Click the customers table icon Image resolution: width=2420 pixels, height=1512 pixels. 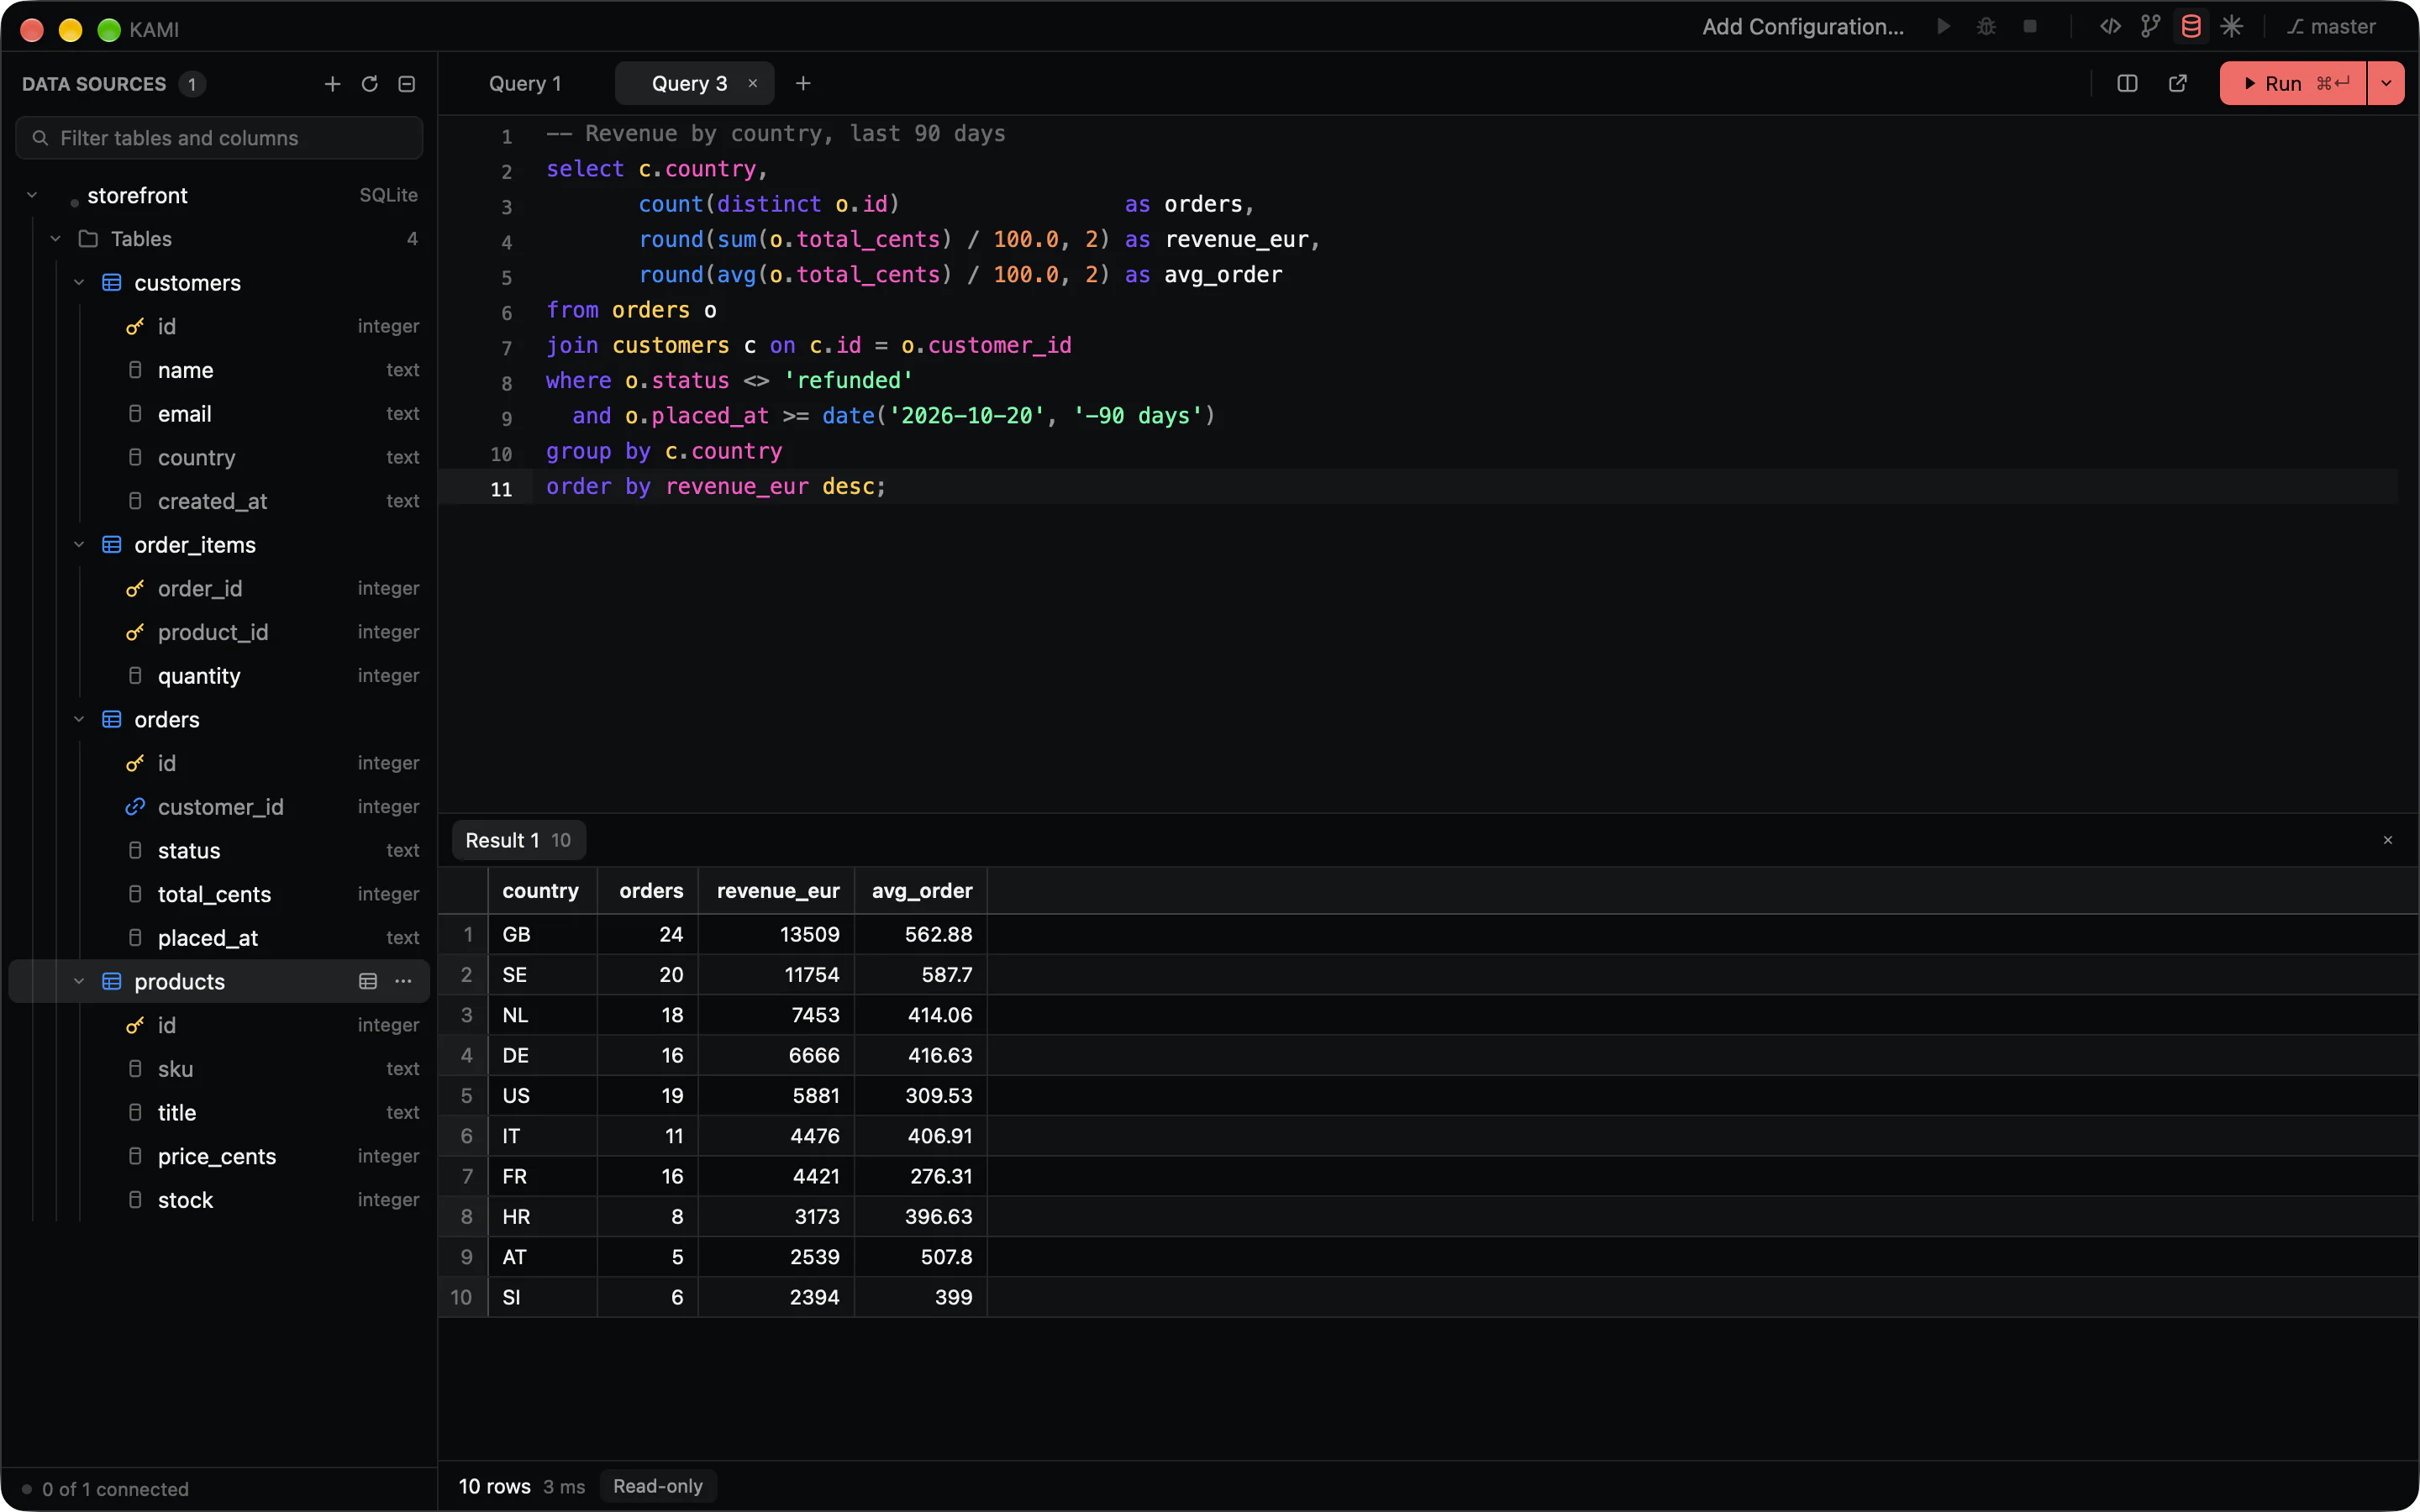point(112,283)
